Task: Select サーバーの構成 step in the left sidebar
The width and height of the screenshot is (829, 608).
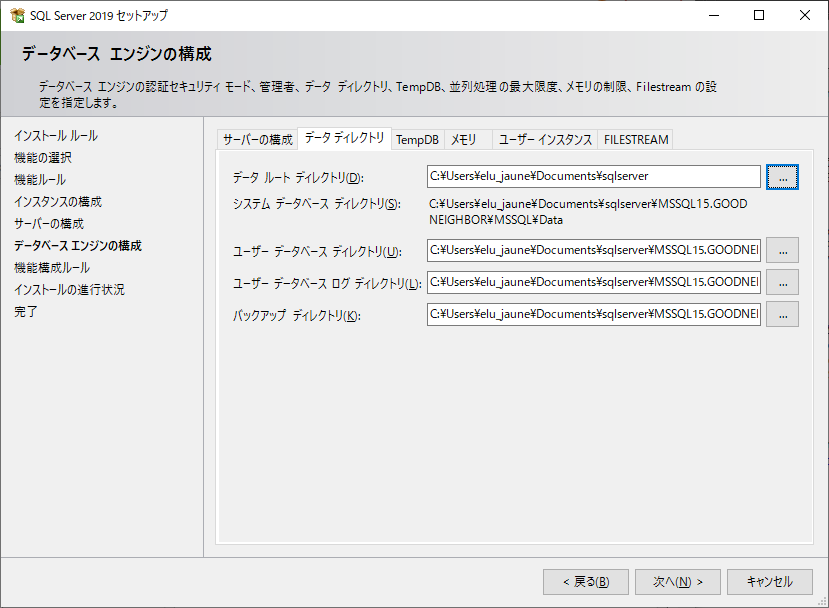Action: tap(49, 224)
